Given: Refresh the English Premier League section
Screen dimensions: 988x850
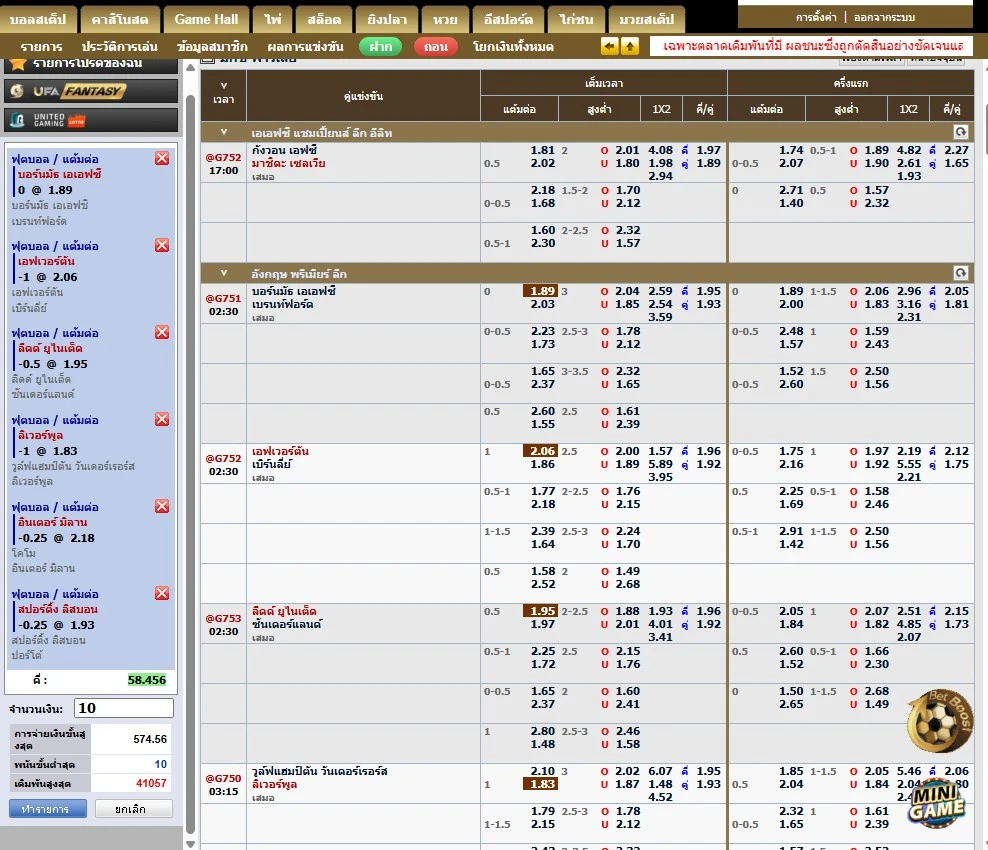Looking at the screenshot, I should click(960, 273).
